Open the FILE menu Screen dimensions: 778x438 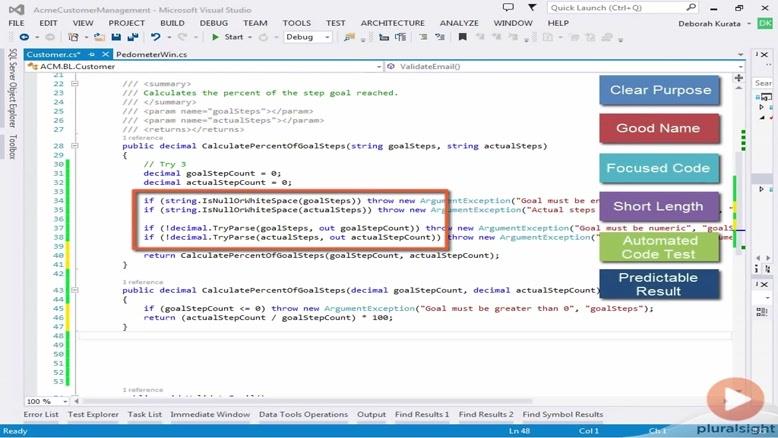tap(16, 23)
